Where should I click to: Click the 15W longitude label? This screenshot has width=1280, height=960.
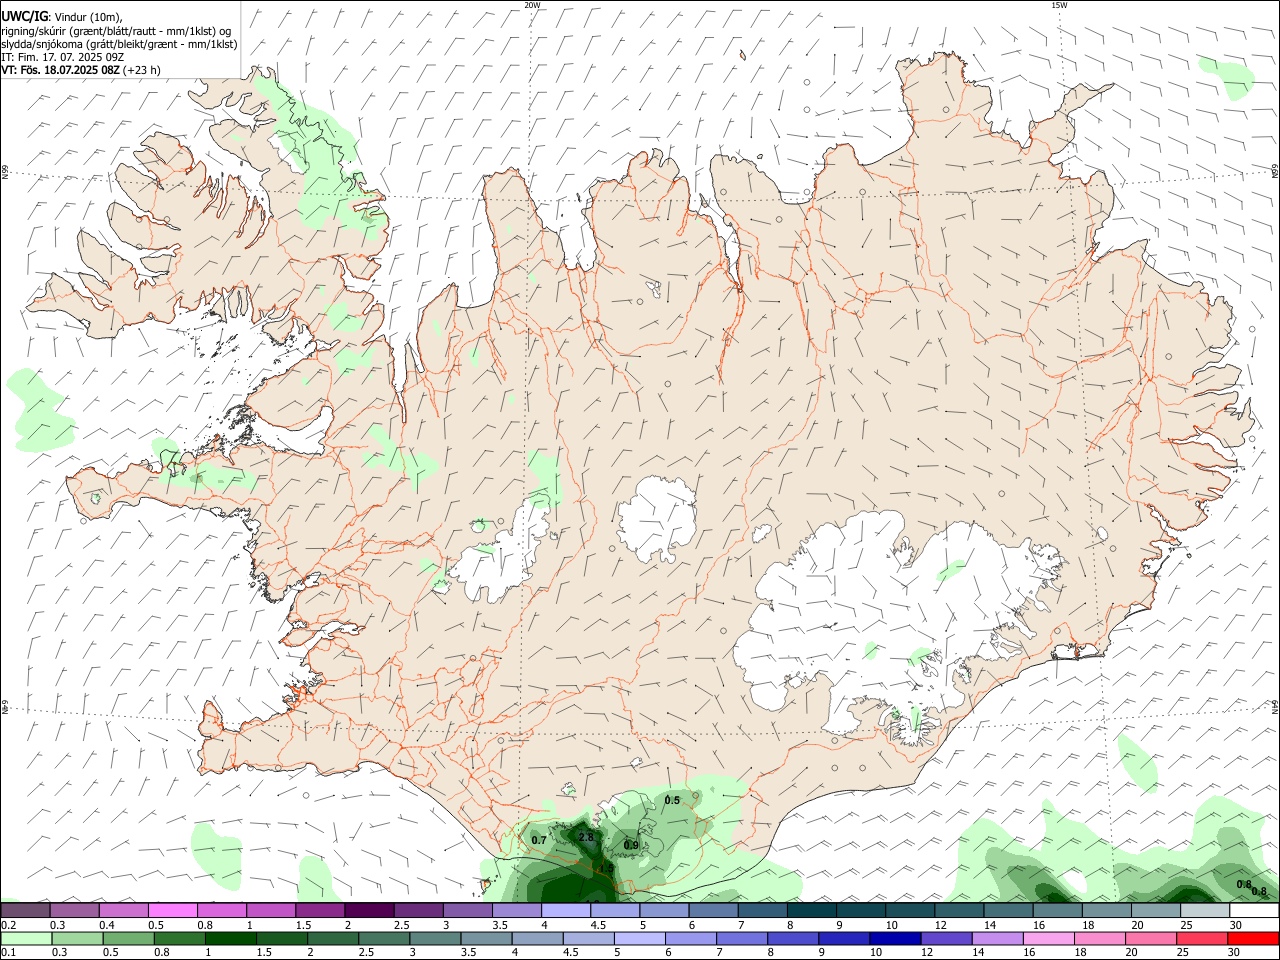pos(1059,5)
